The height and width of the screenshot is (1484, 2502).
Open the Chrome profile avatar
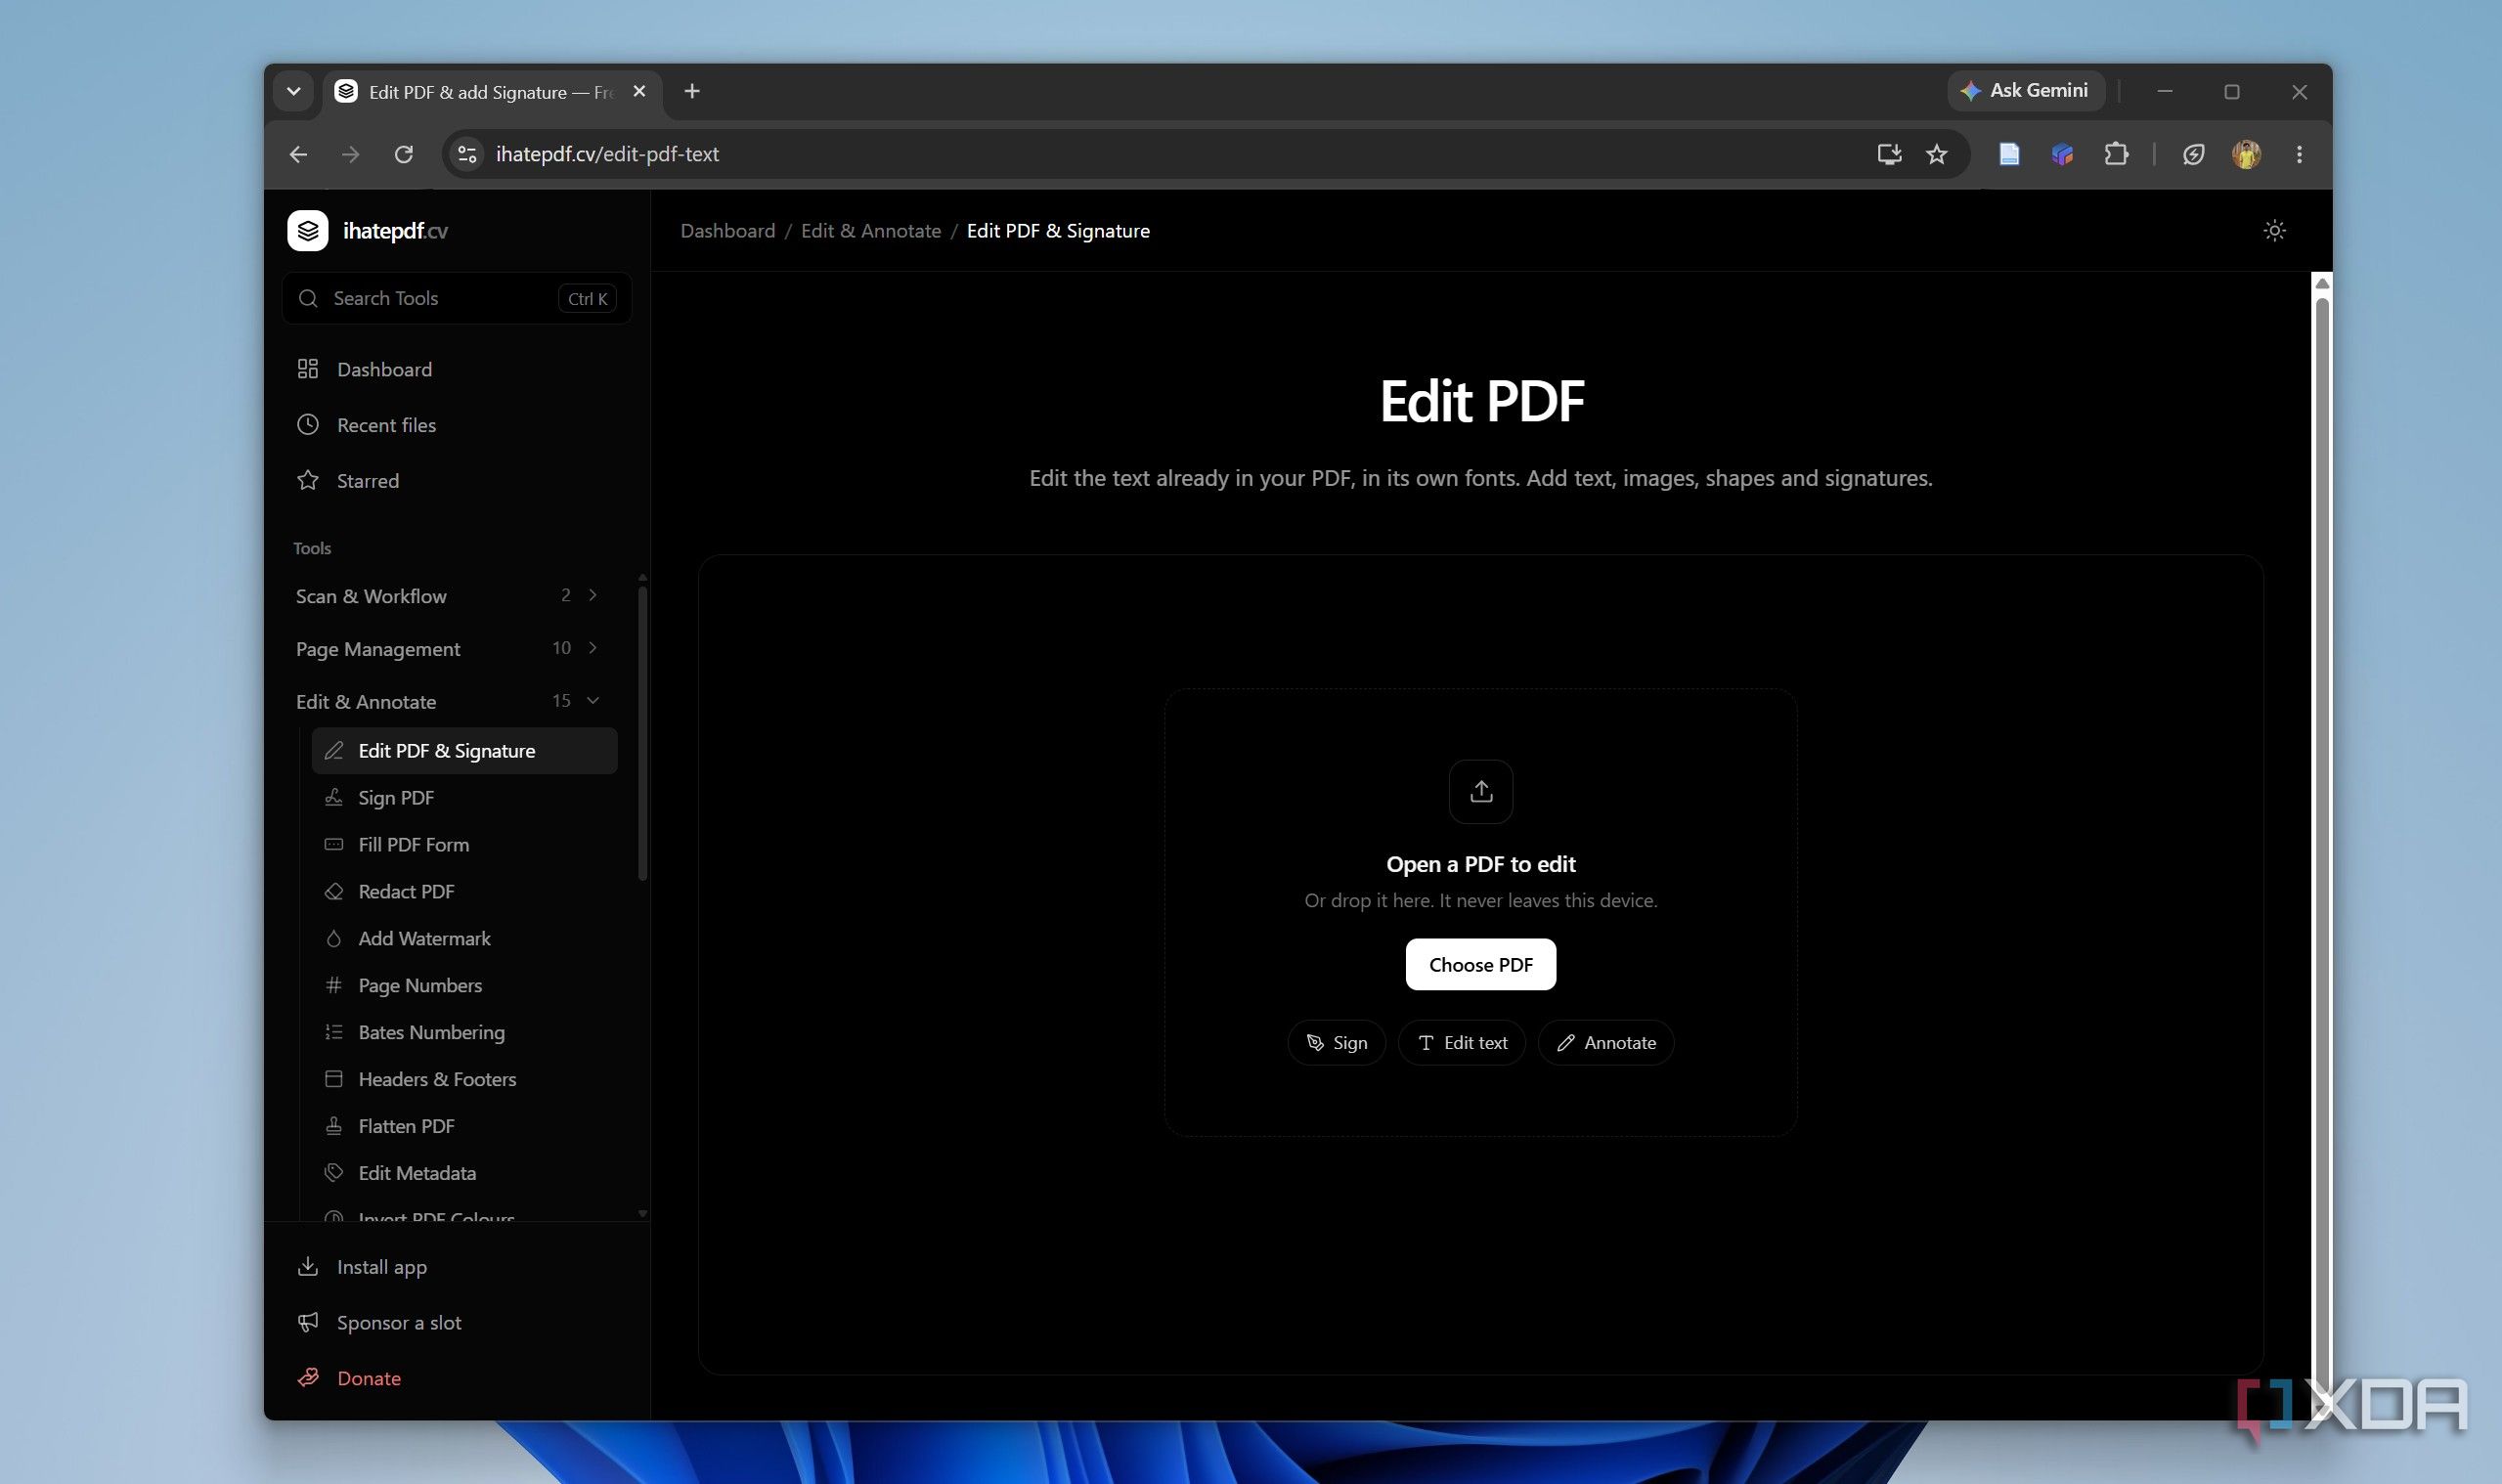[2246, 154]
